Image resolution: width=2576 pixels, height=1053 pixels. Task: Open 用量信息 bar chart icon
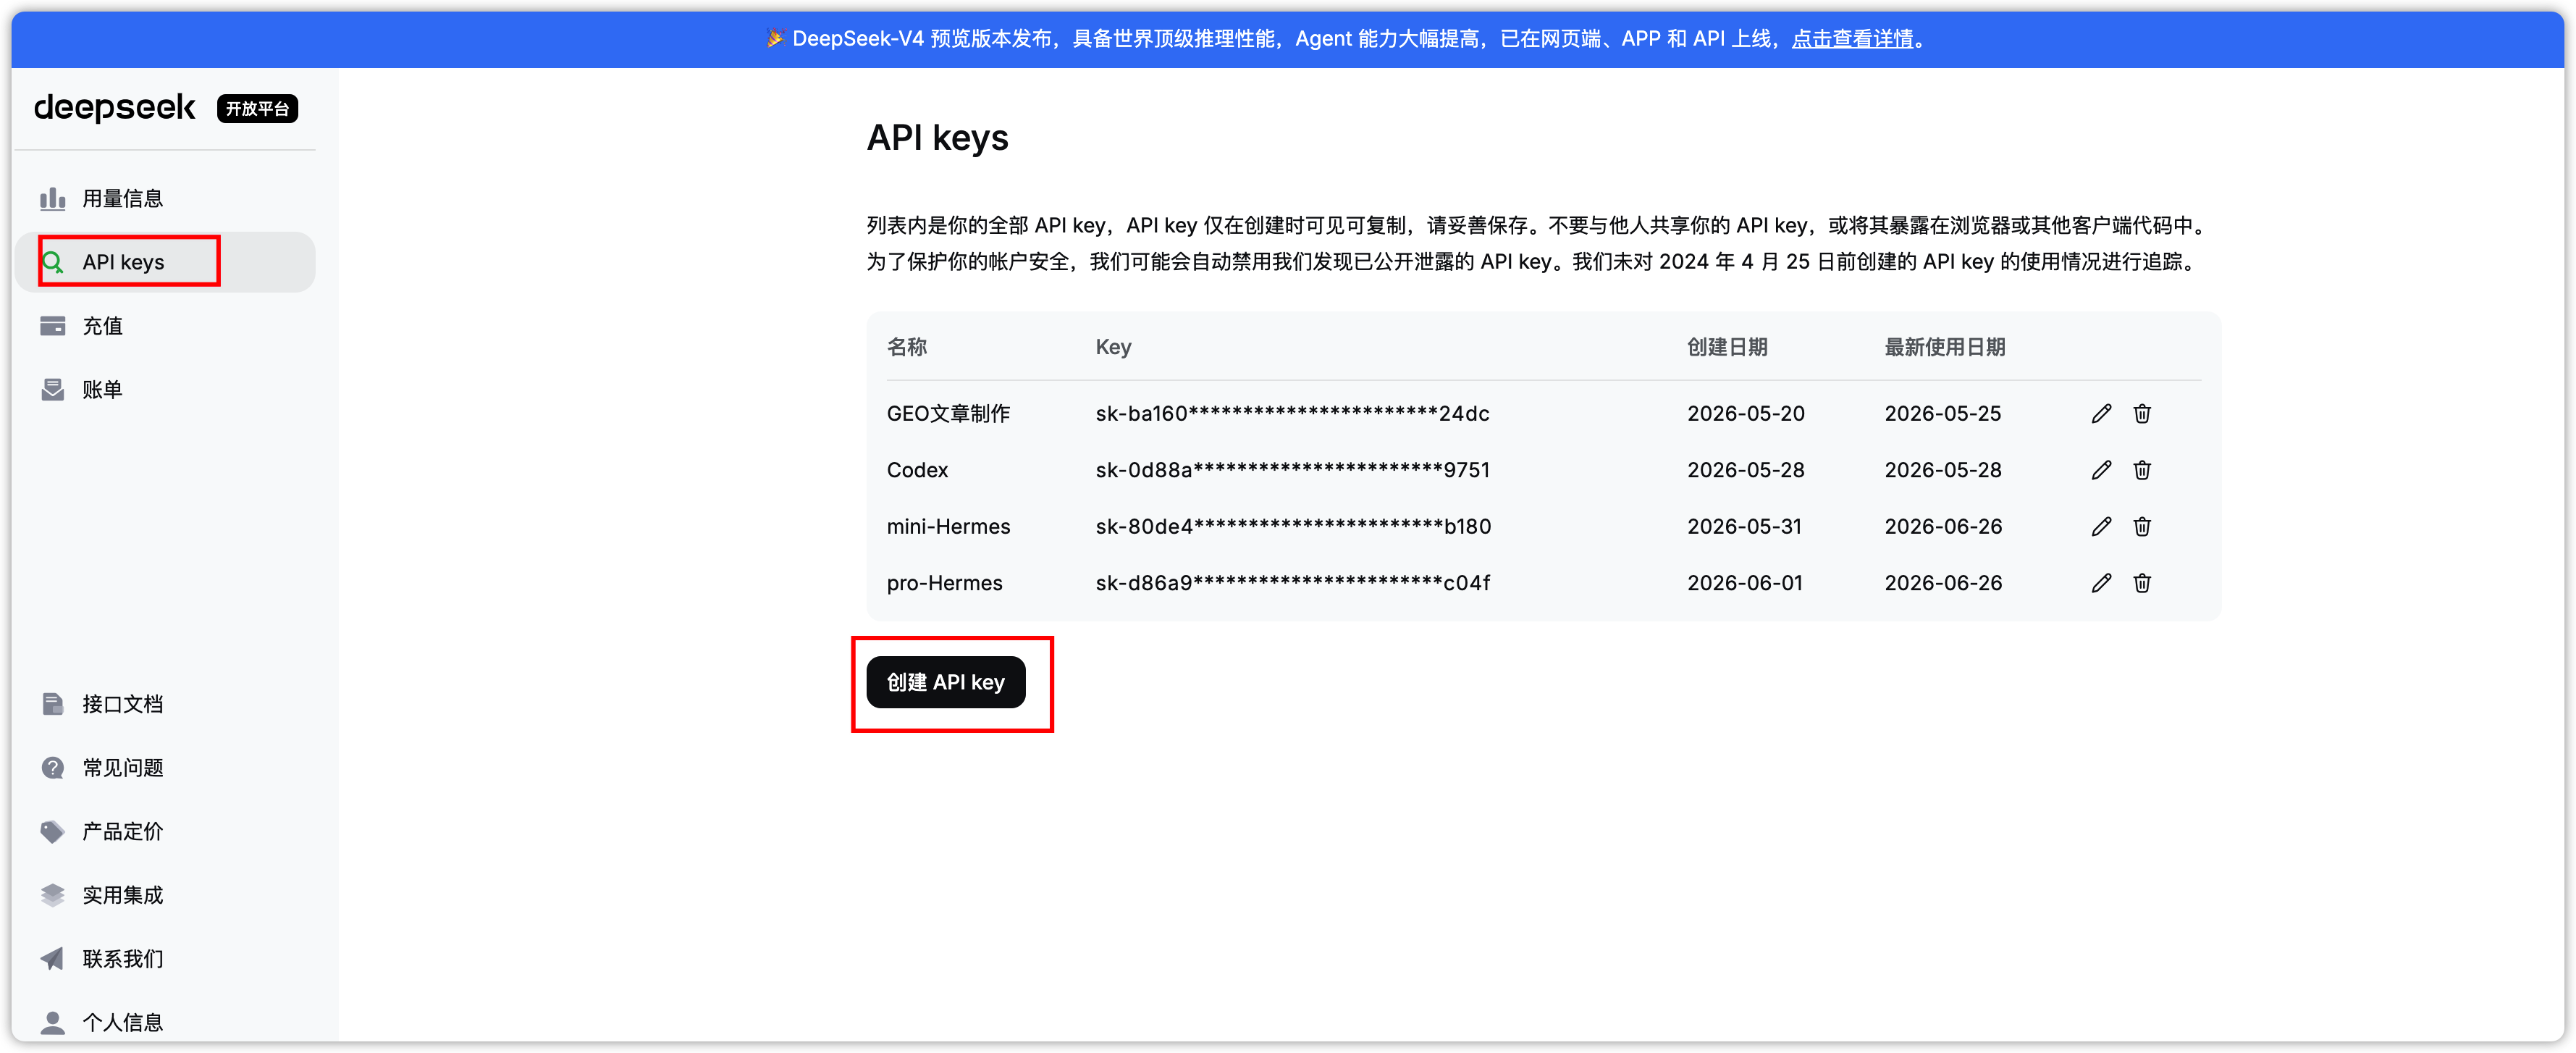tap(52, 198)
